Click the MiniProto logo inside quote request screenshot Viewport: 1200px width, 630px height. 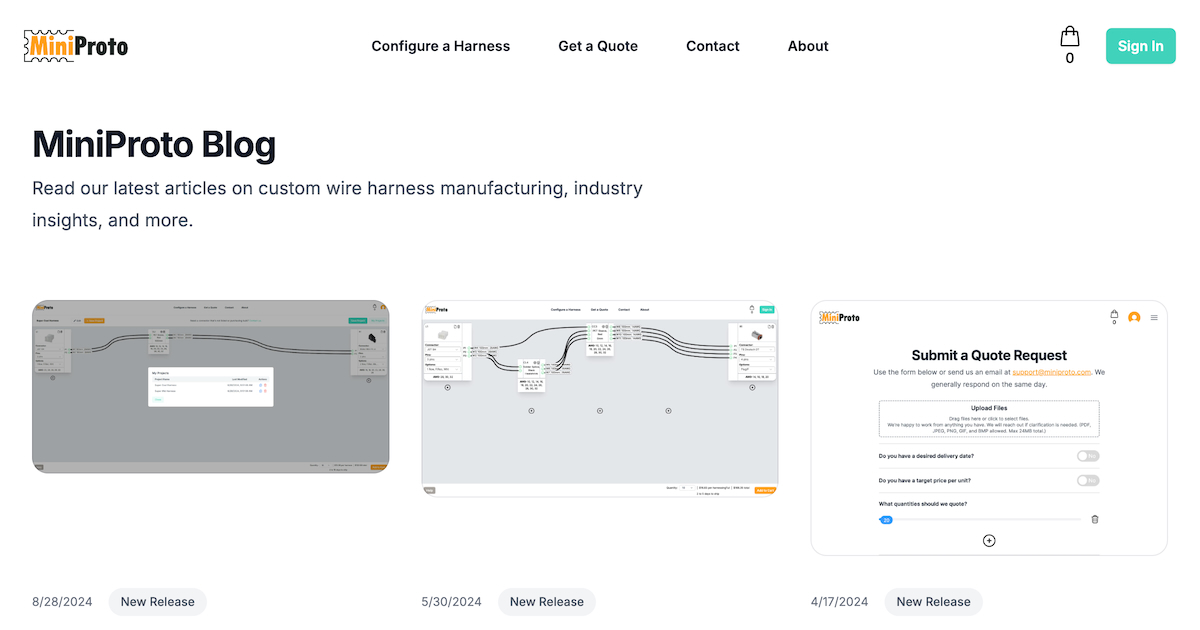click(840, 317)
